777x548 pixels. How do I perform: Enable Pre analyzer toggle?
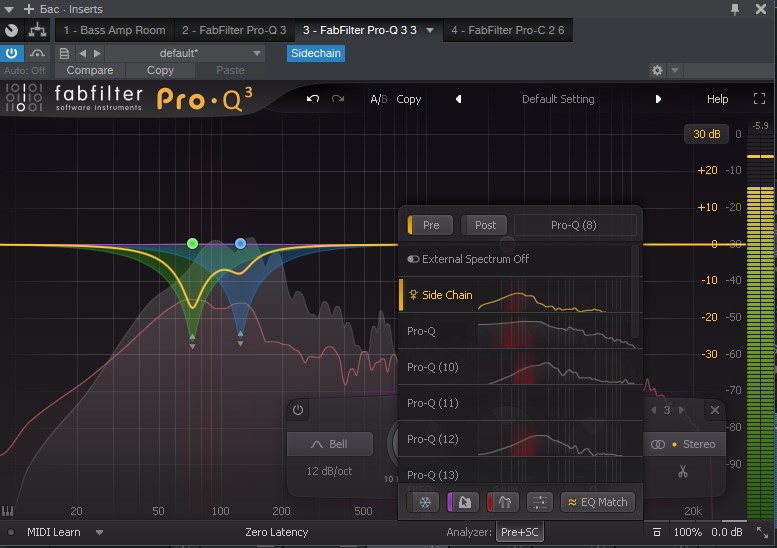coord(430,225)
